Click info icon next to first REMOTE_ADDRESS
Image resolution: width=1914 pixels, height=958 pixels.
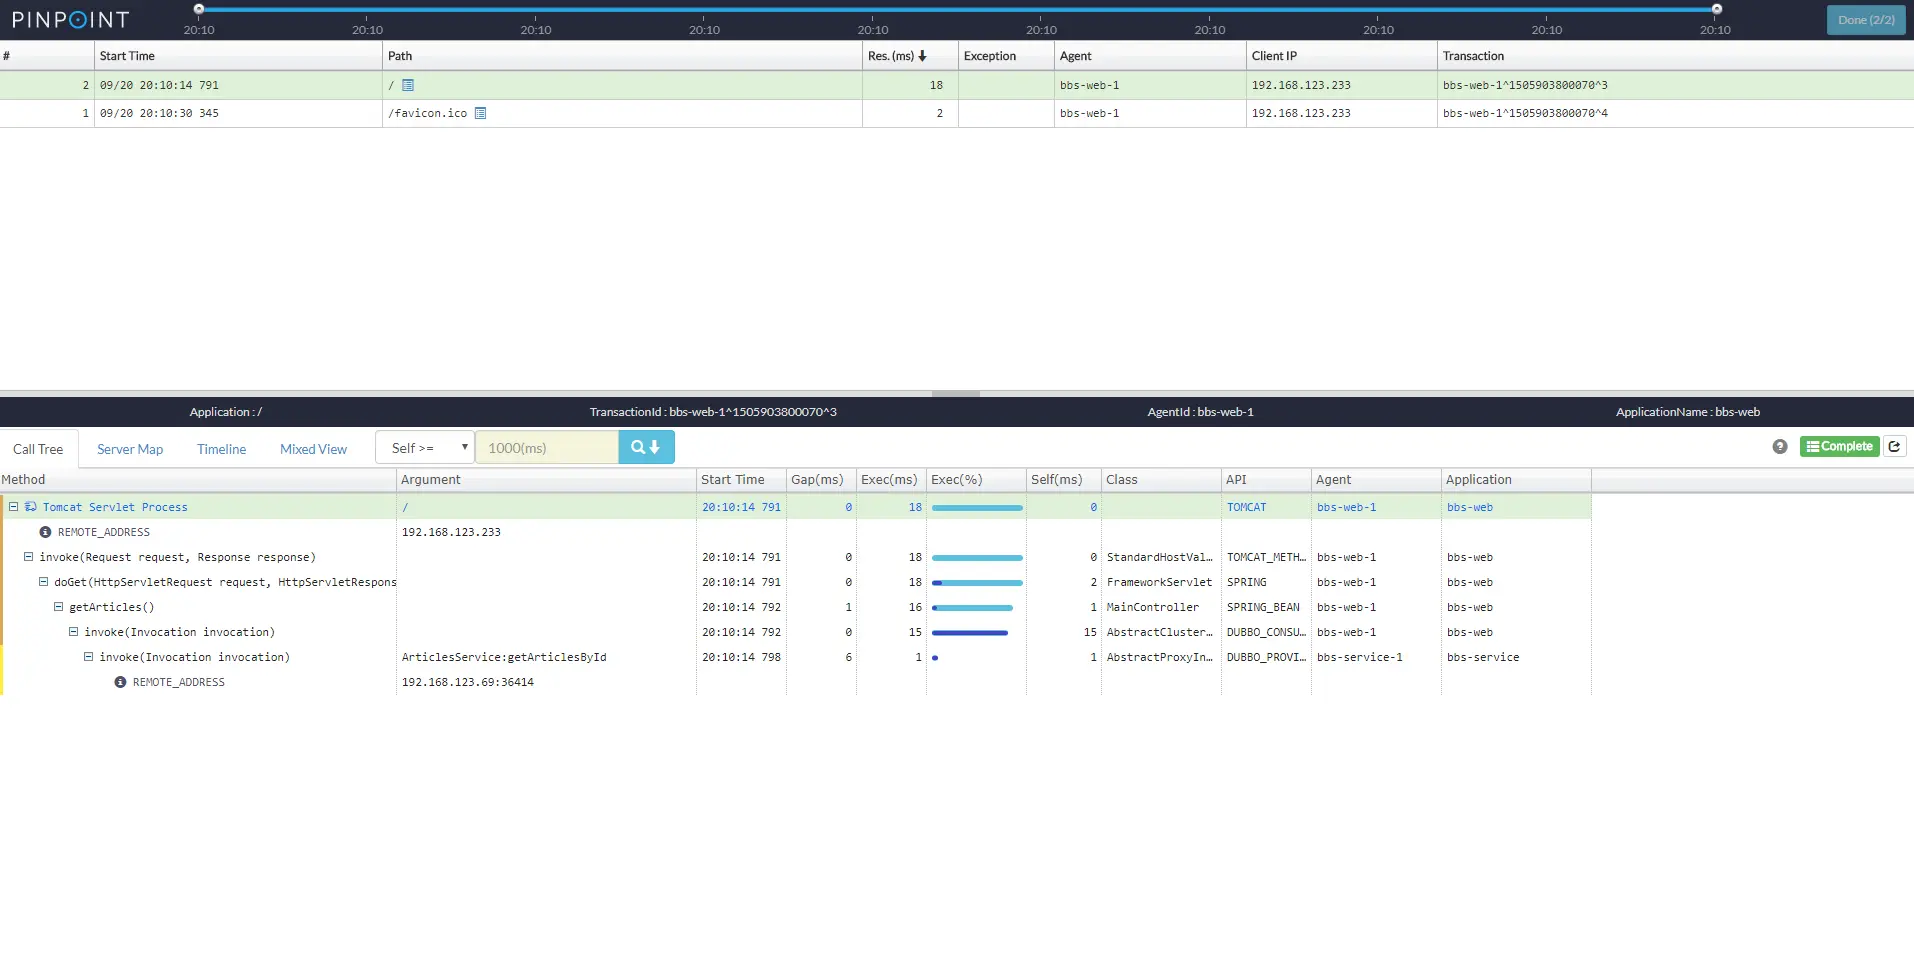pyautogui.click(x=45, y=532)
